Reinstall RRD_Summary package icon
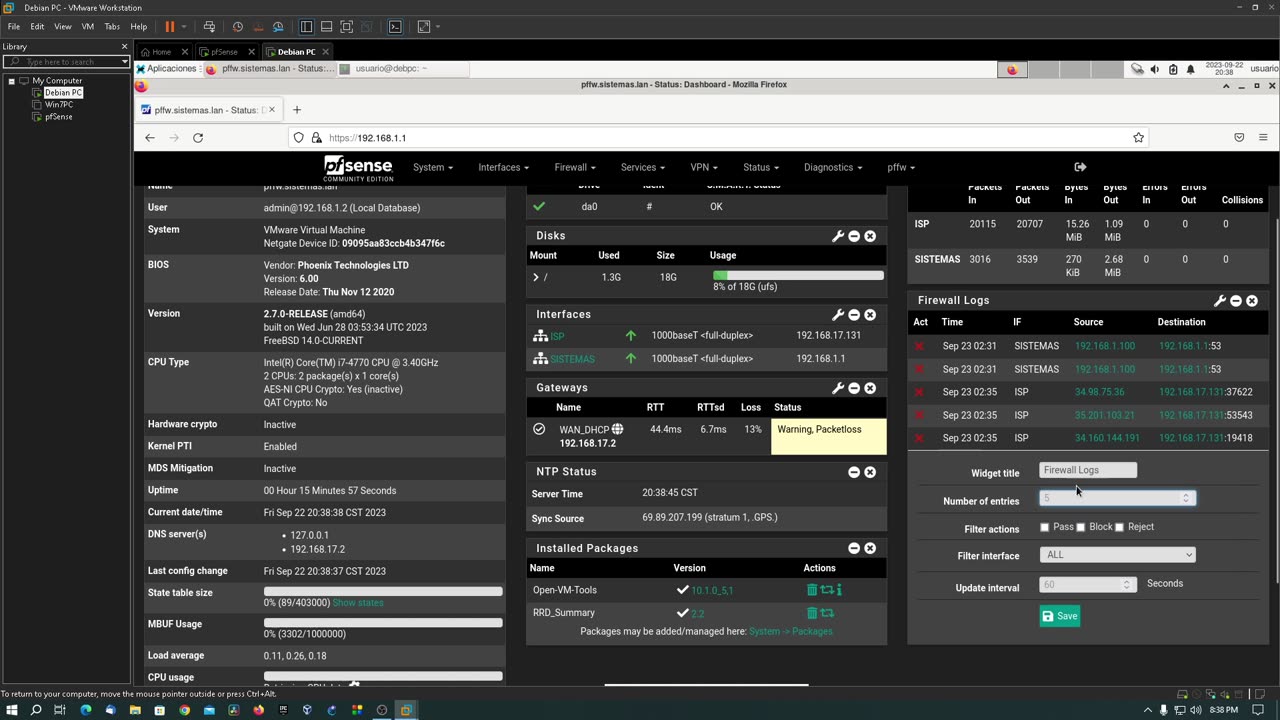Viewport: 1280px width, 720px height. [827, 613]
